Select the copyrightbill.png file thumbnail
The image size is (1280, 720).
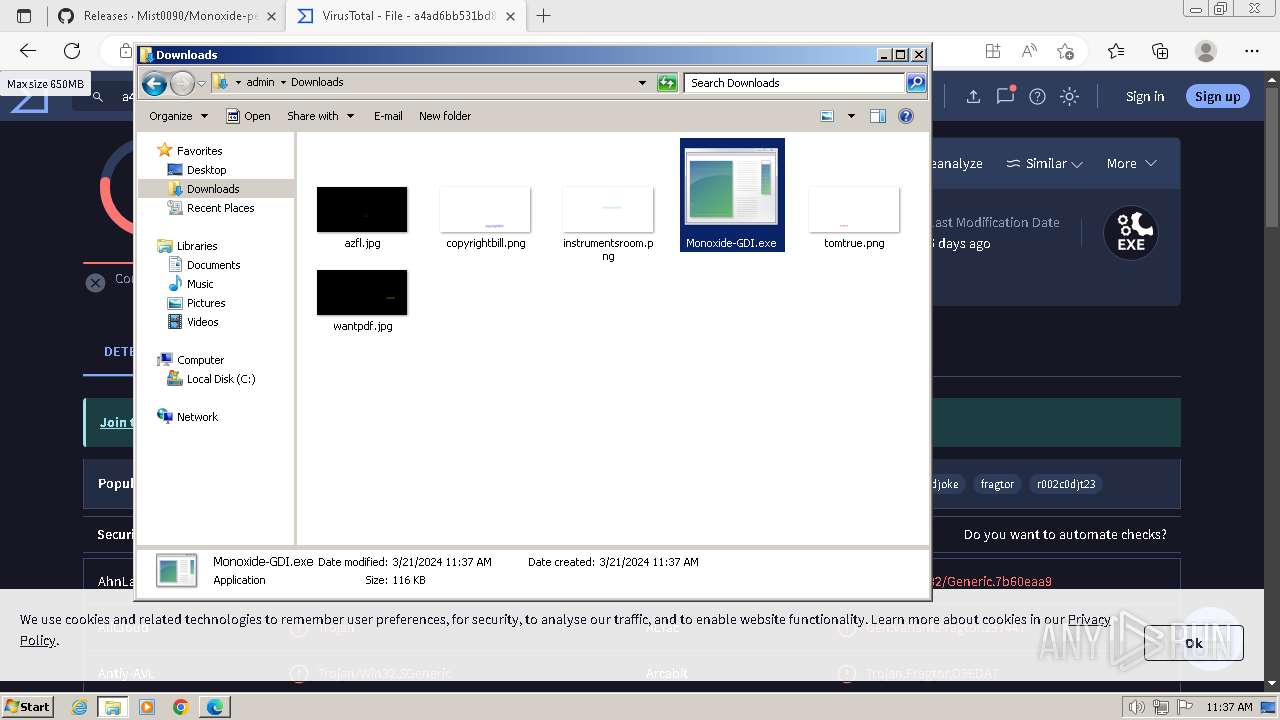485,210
